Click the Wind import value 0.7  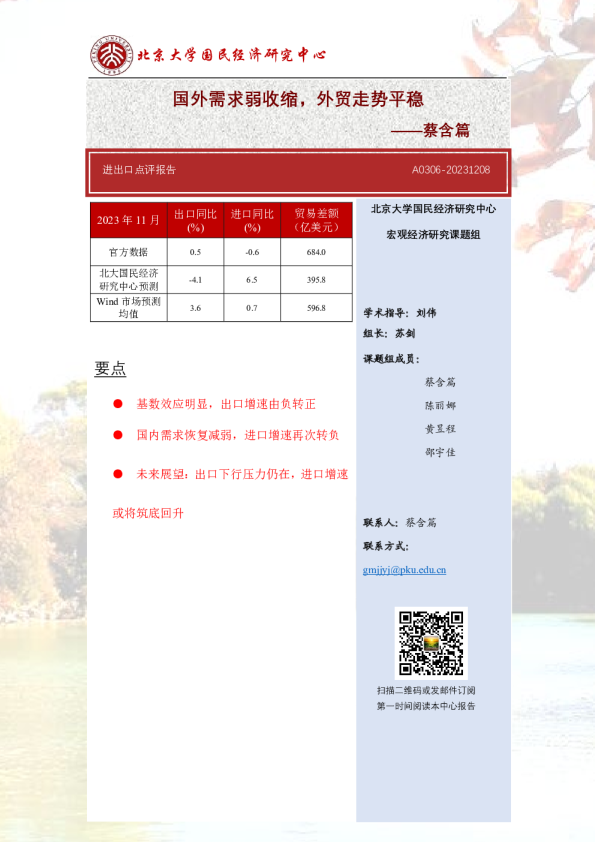(x=252, y=308)
